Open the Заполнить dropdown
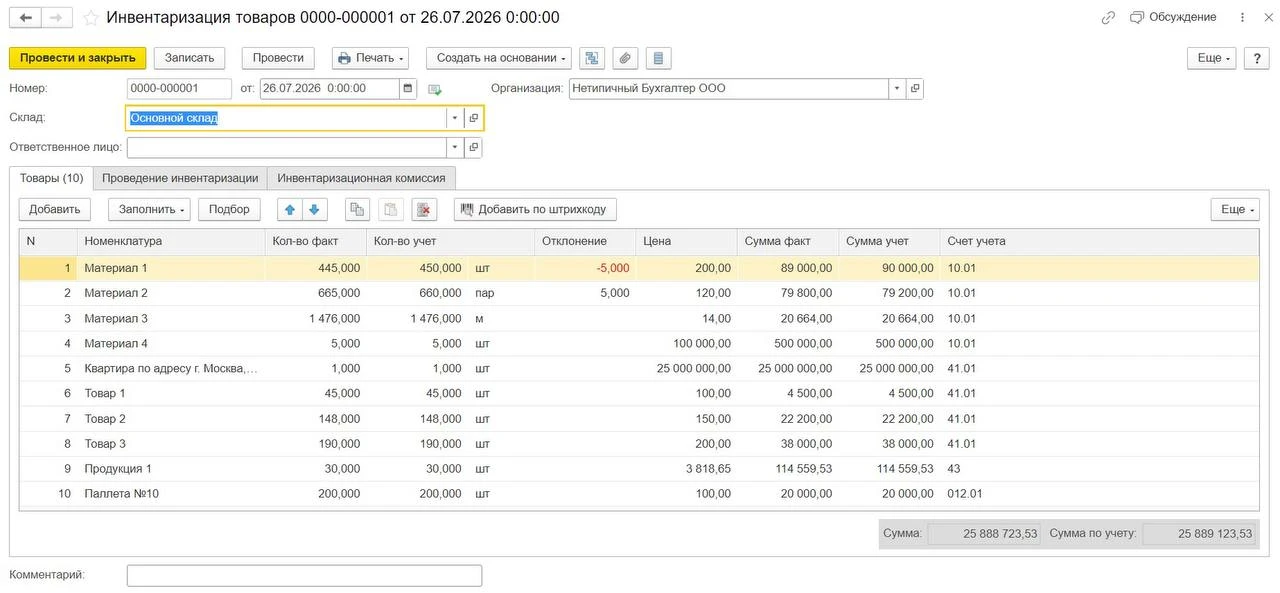 click(x=149, y=209)
